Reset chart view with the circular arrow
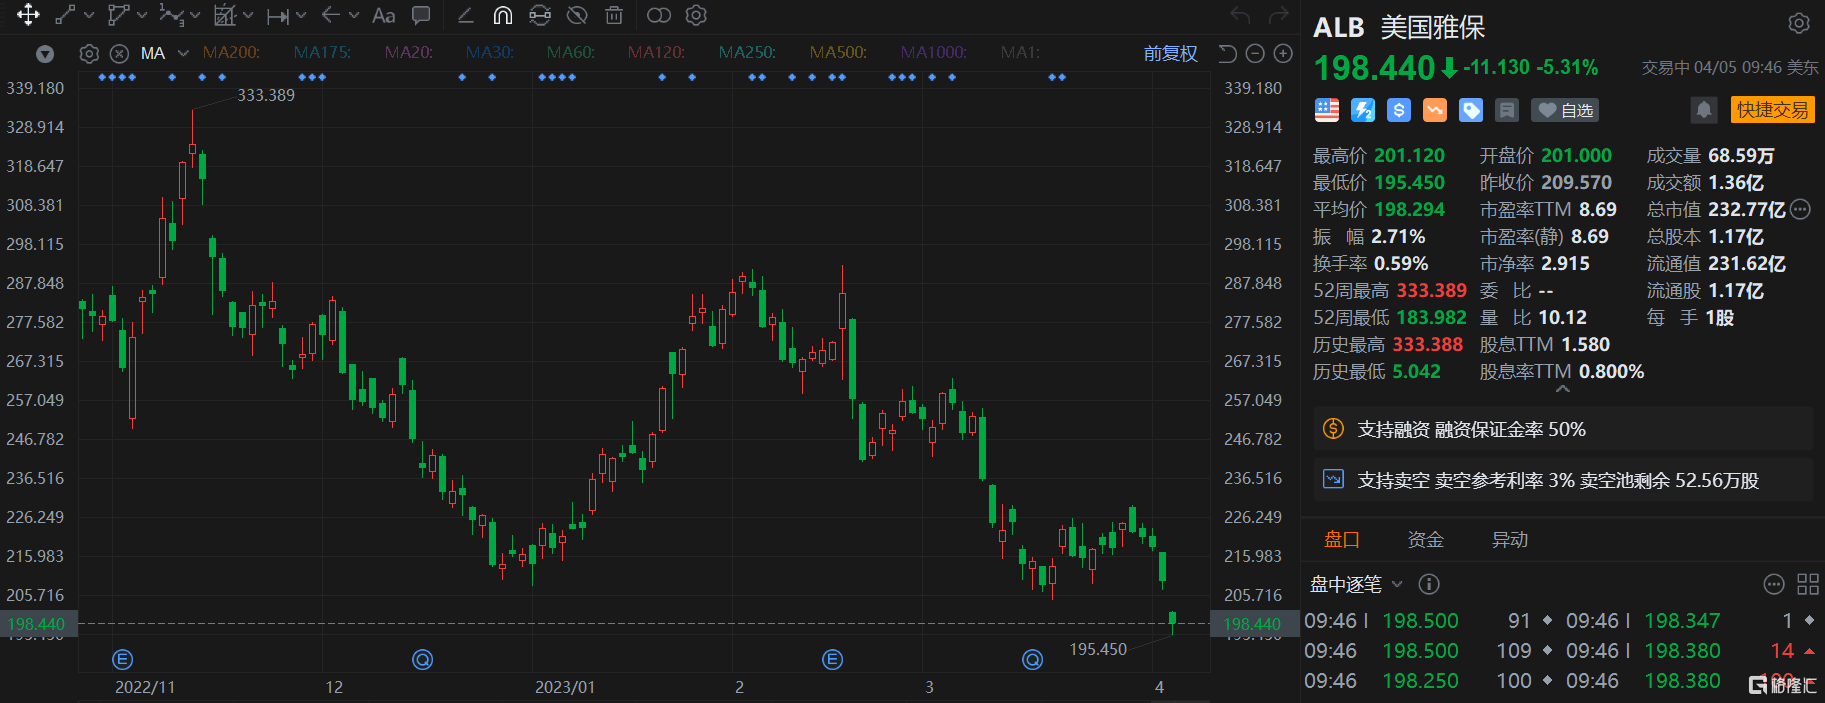Viewport: 1825px width, 703px height. click(x=1227, y=54)
